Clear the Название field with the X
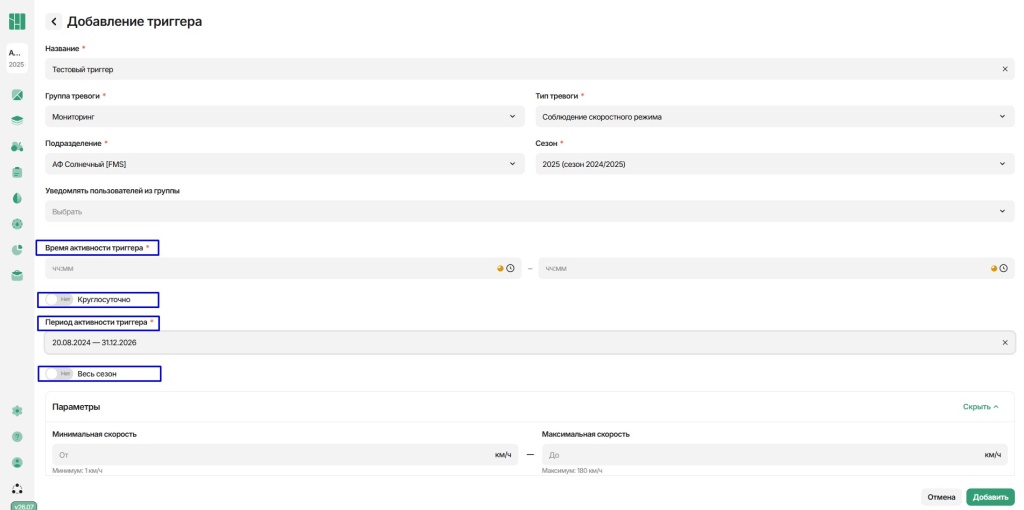This screenshot has height=510, width=1024. (x=1005, y=69)
